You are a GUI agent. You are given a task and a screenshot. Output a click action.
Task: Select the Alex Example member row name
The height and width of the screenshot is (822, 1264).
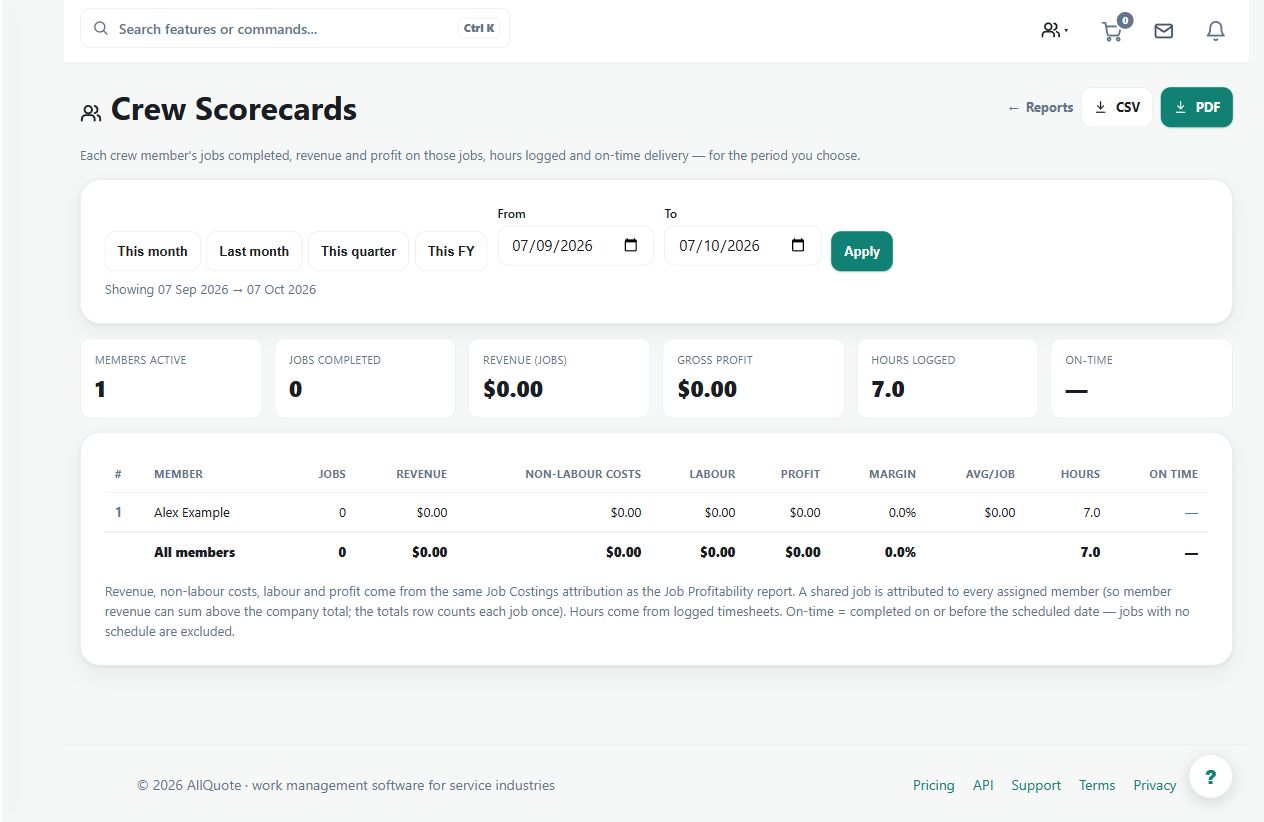[192, 512]
